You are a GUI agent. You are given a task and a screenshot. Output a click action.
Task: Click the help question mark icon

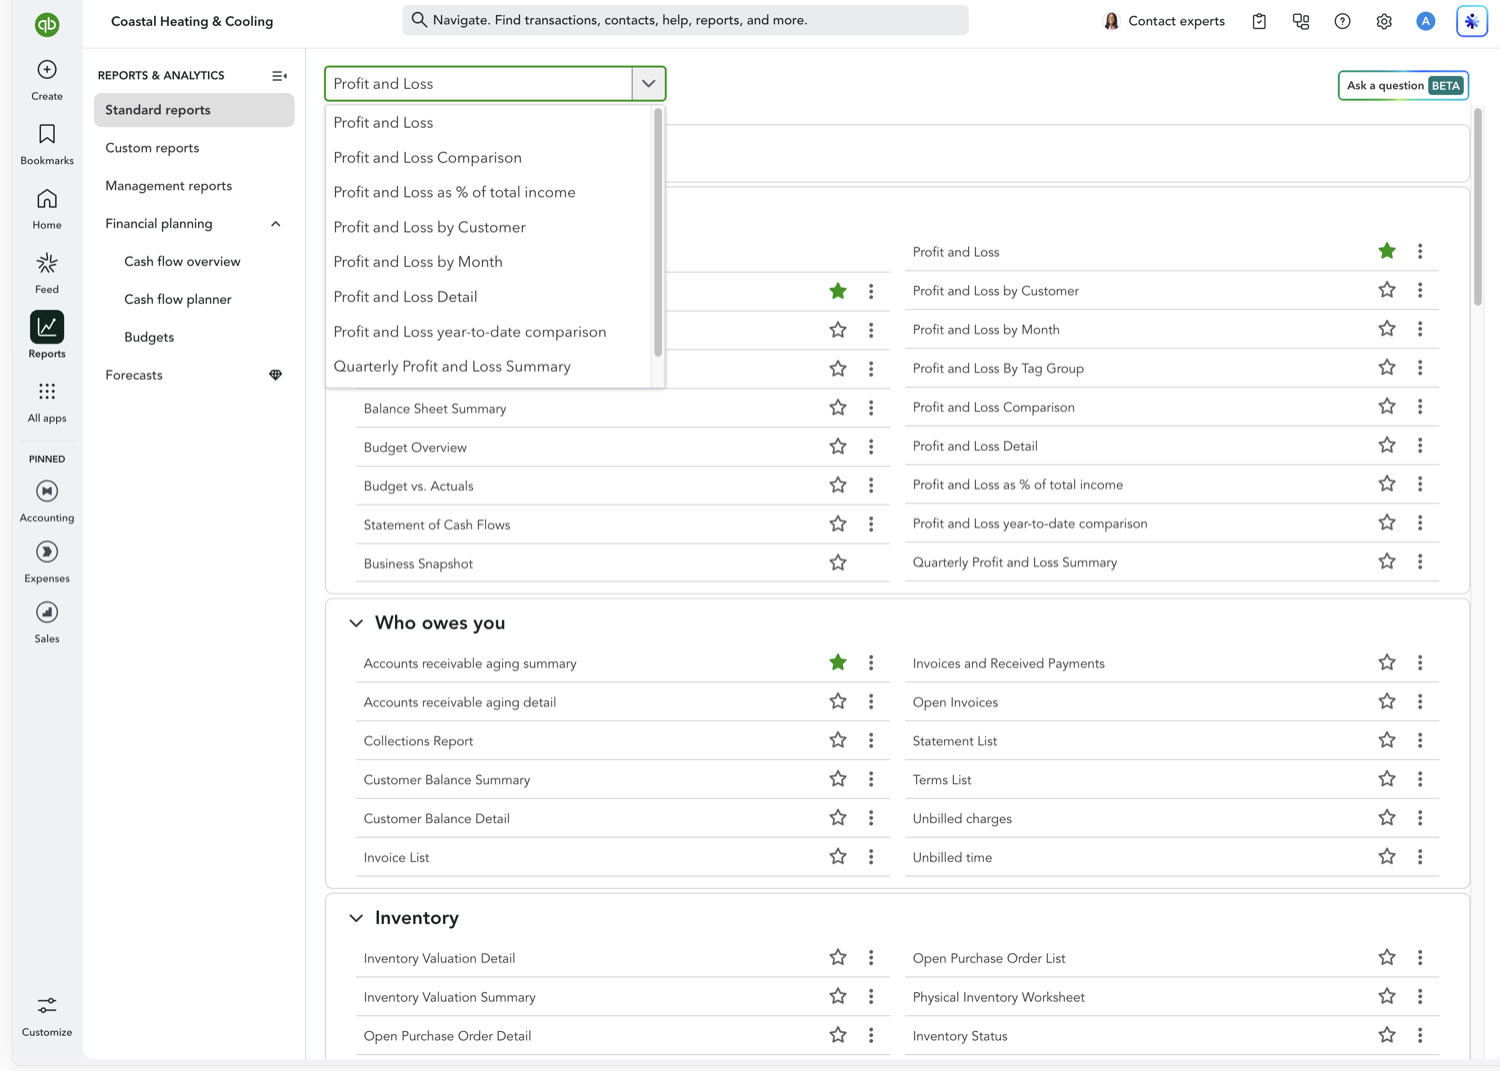click(x=1342, y=21)
